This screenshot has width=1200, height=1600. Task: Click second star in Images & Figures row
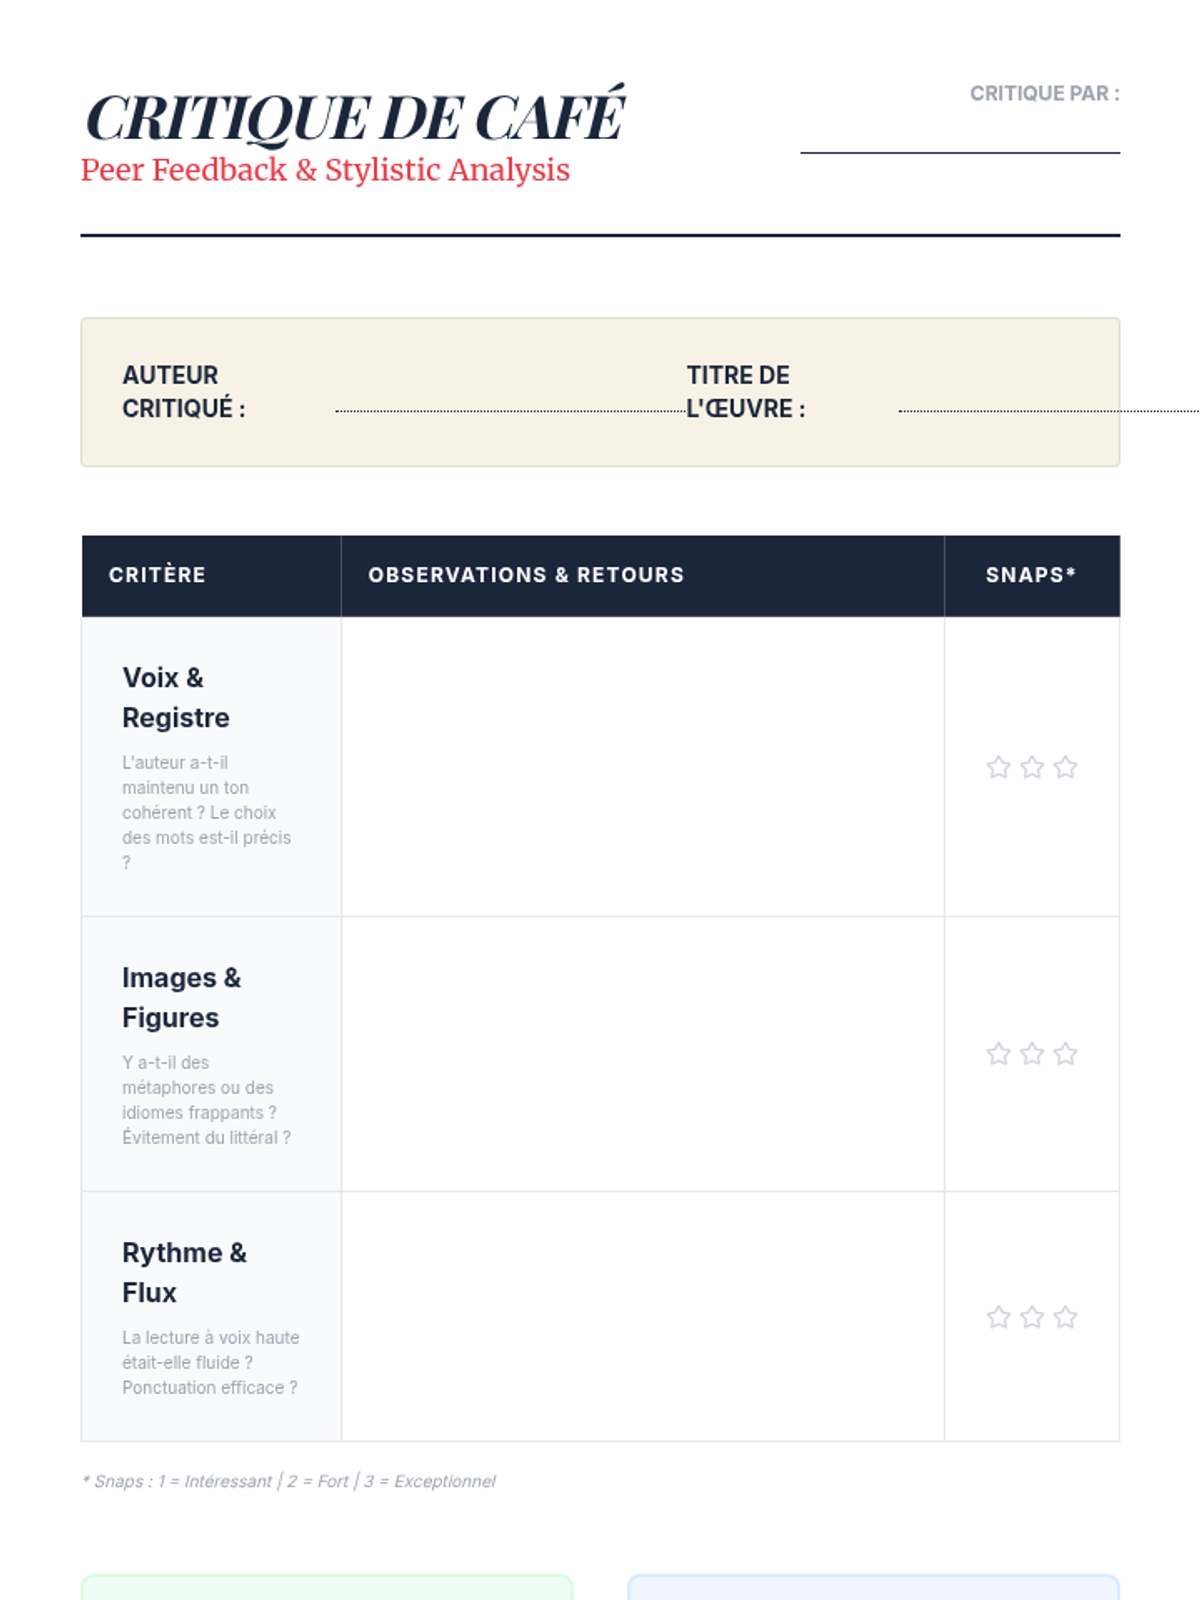(1032, 1054)
